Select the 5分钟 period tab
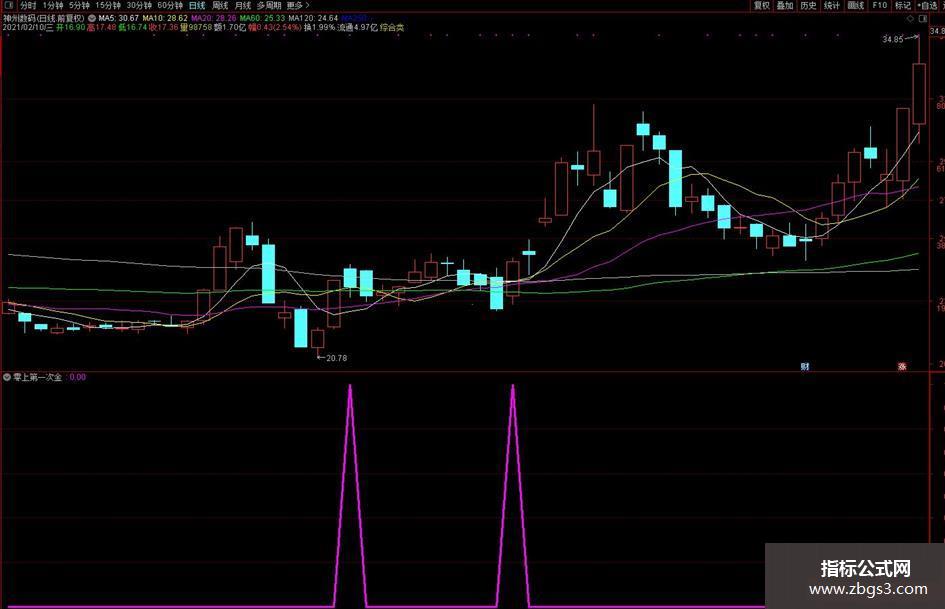This screenshot has height=609, width=945. click(x=79, y=5)
